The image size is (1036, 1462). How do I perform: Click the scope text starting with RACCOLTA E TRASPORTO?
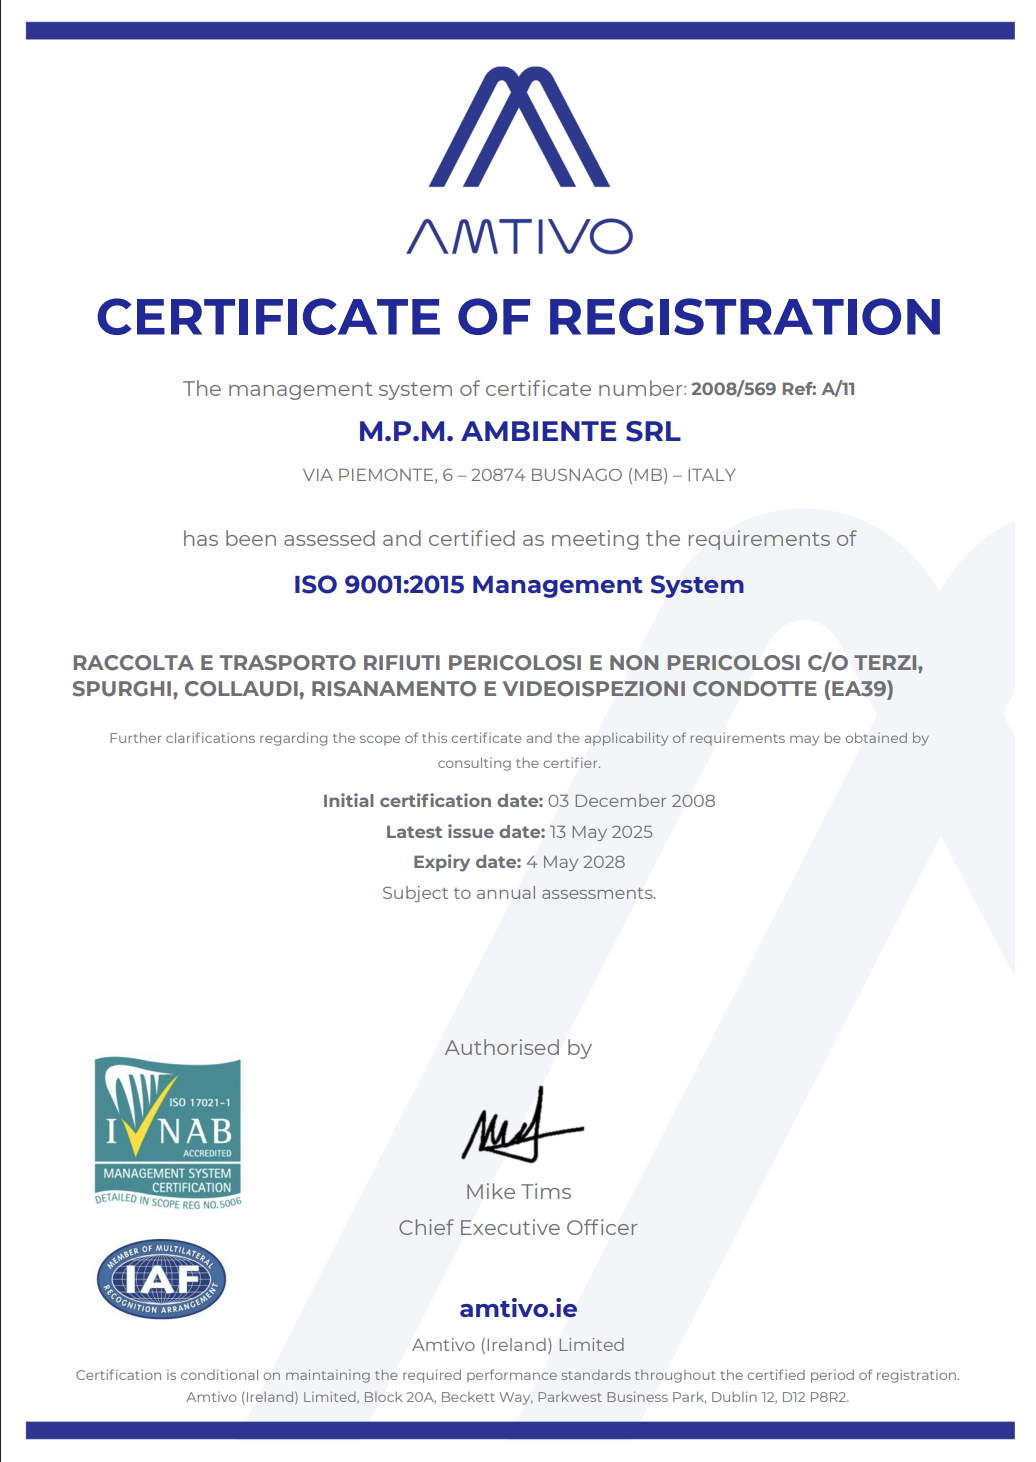(498, 675)
